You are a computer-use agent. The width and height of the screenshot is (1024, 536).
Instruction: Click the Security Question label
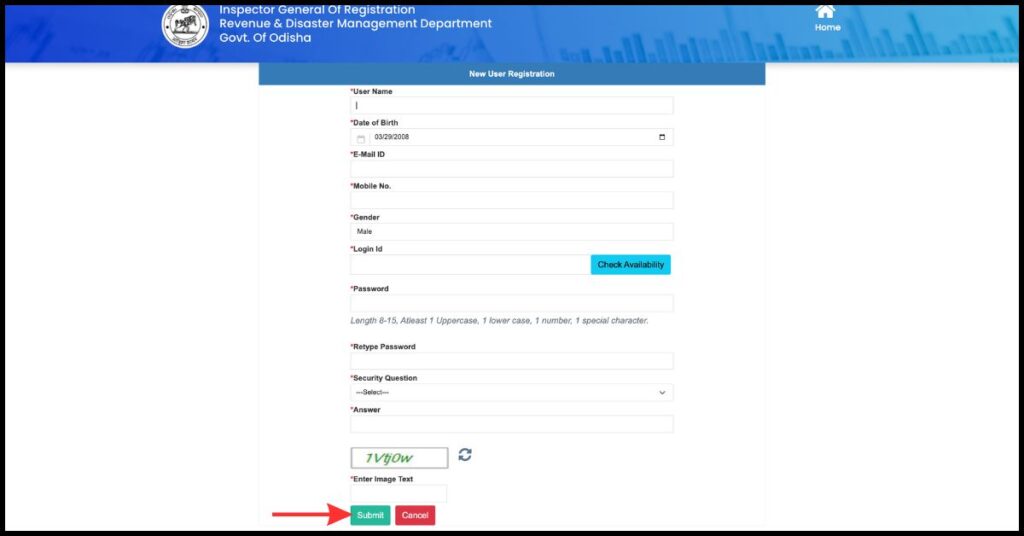click(384, 378)
